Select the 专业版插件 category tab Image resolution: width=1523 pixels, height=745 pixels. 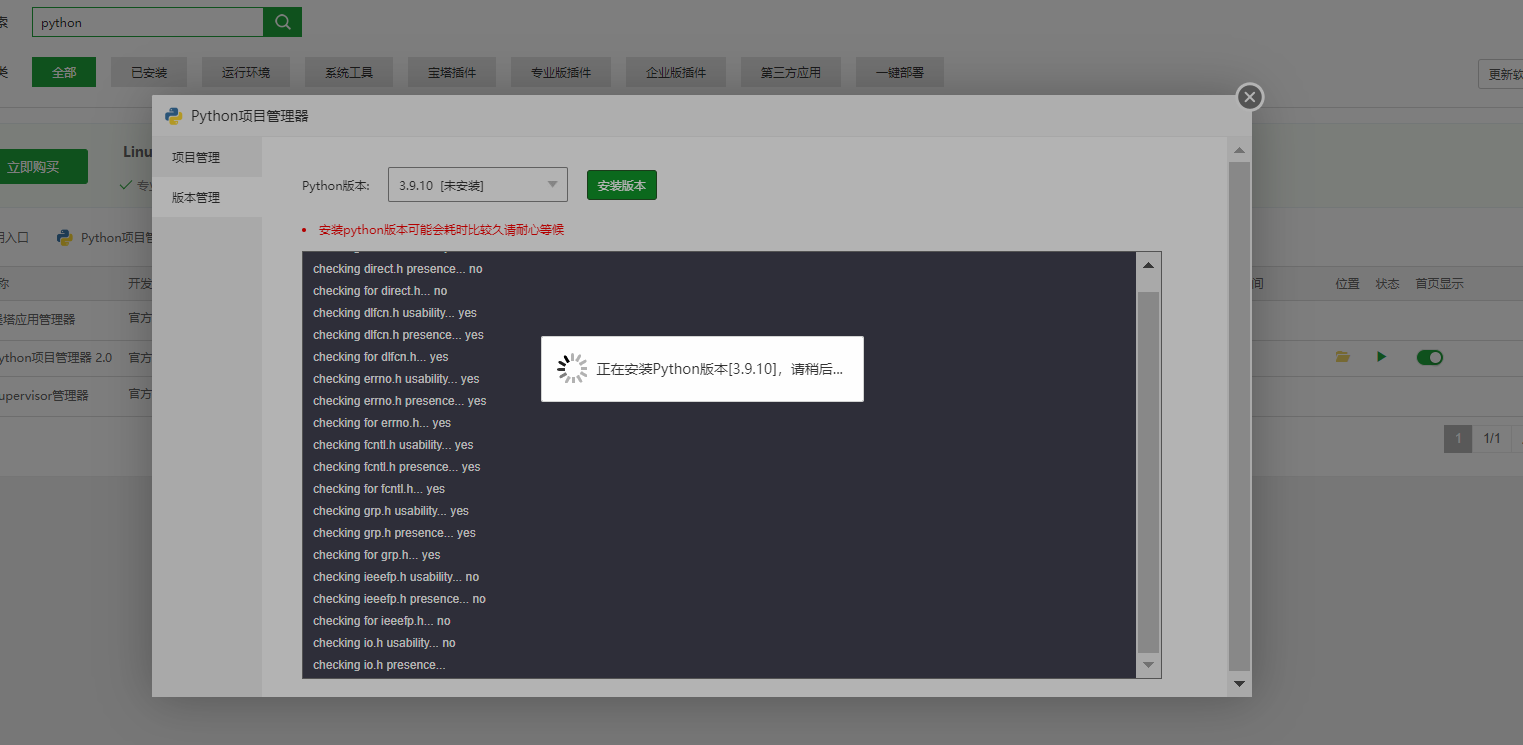[561, 72]
